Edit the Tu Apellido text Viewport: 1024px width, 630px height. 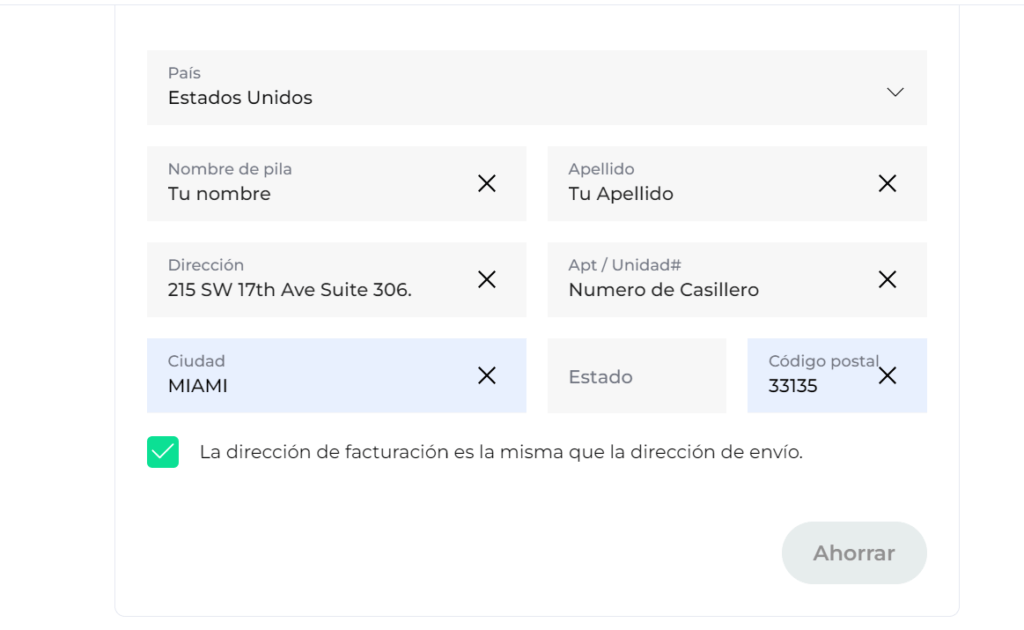[620, 194]
